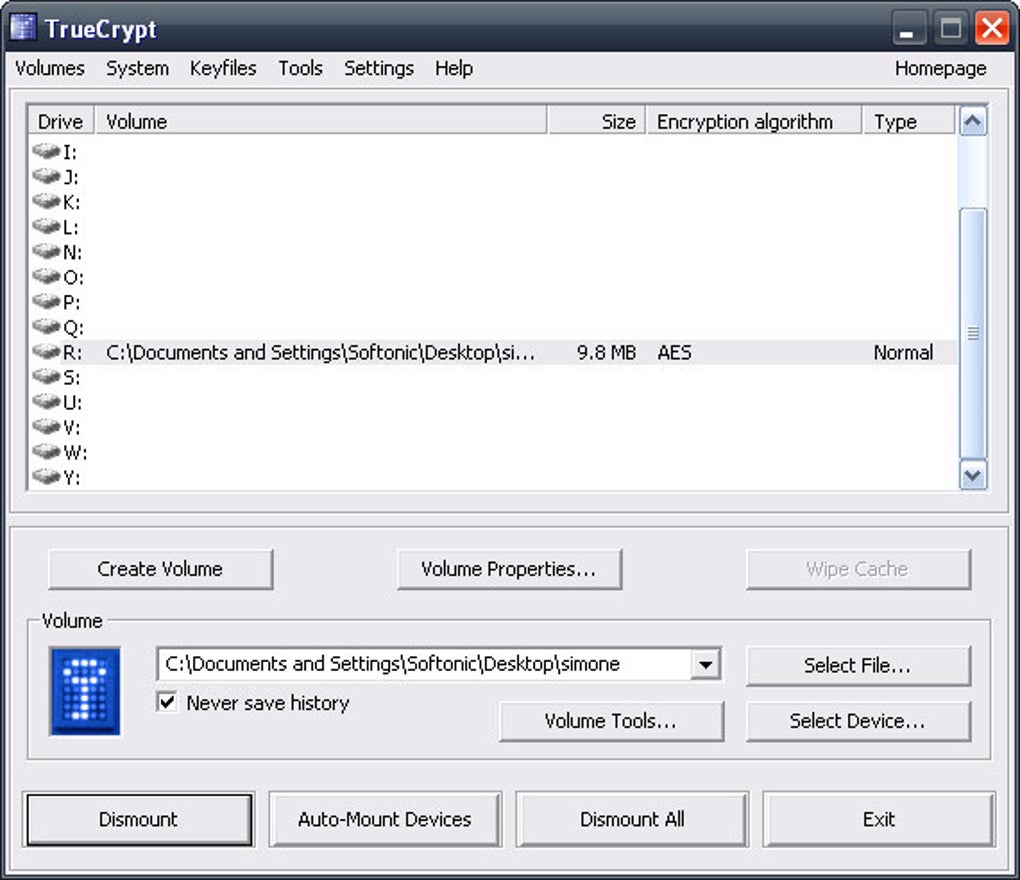
Task: Select the J: drive icon
Action: [46, 176]
